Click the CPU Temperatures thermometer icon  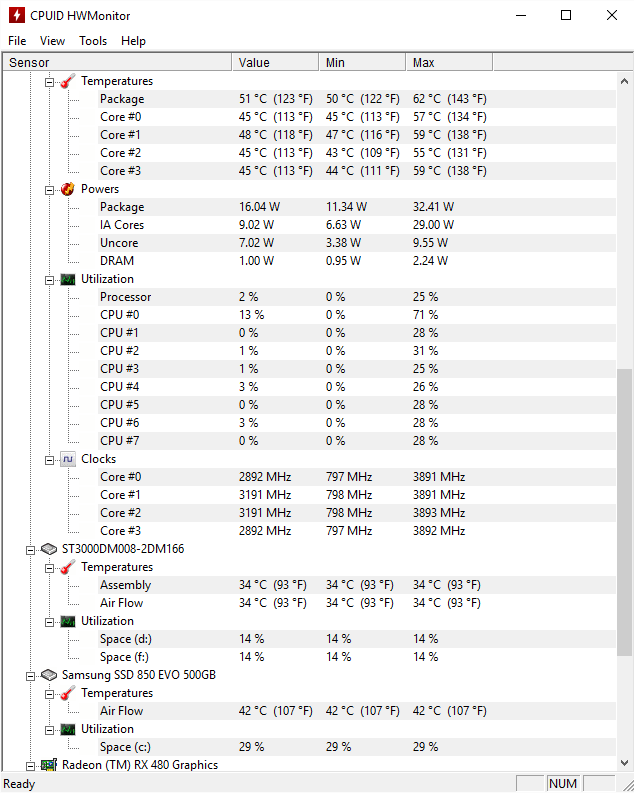[68, 81]
